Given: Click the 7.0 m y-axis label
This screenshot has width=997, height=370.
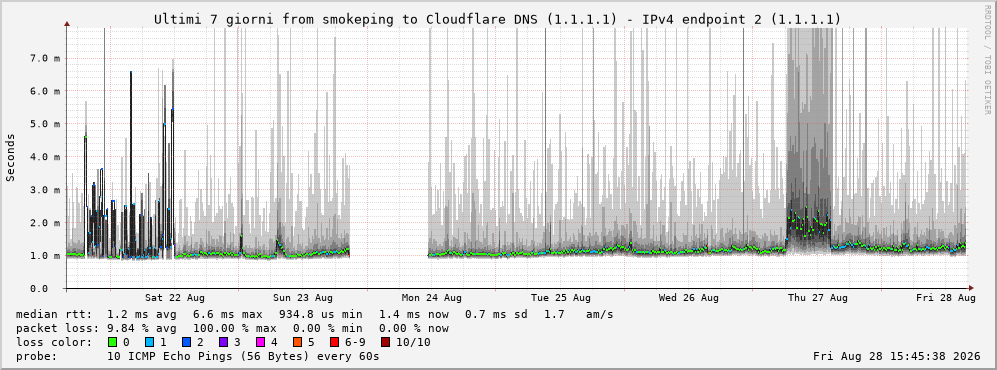Looking at the screenshot, I should pos(45,58).
